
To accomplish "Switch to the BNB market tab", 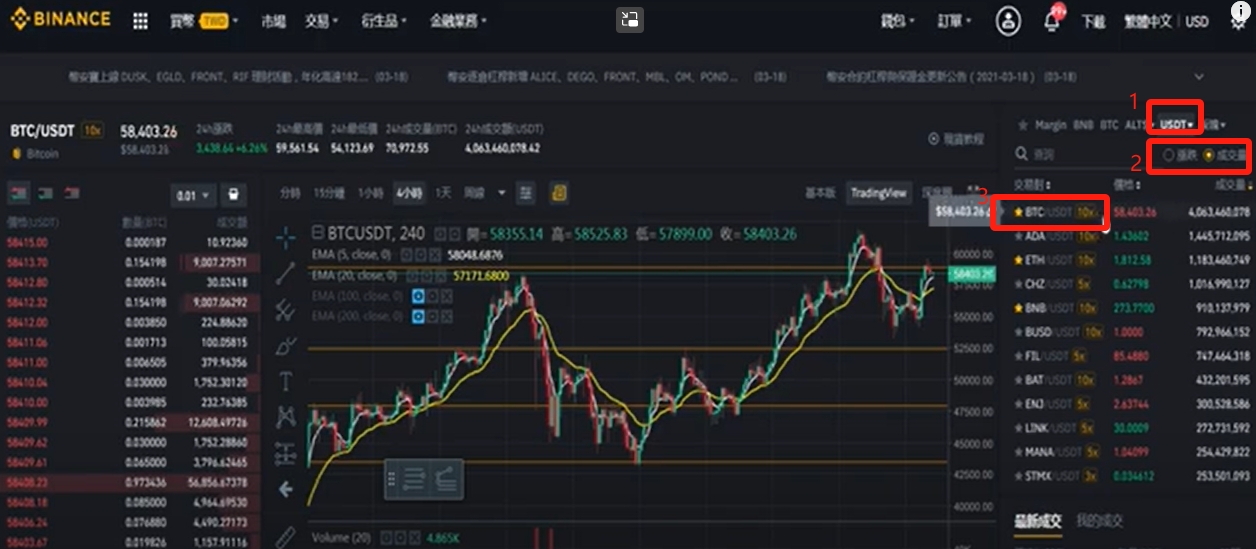I will 1084,125.
